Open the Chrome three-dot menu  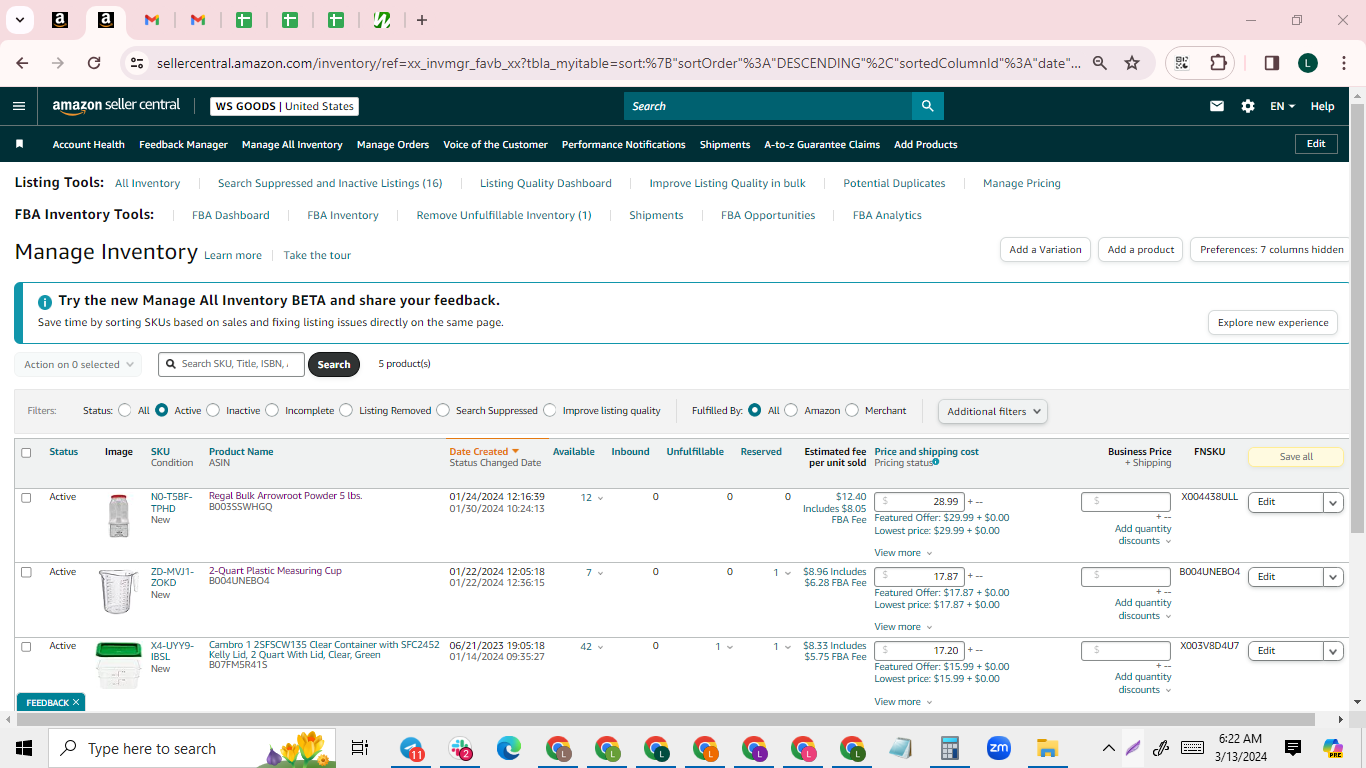(x=1343, y=63)
